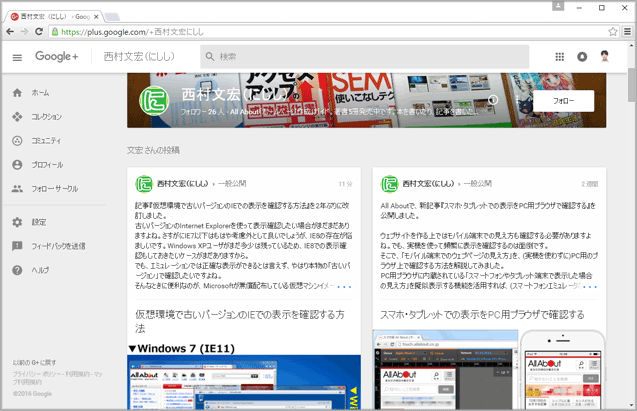Click the scrollbar down arrow
This screenshot has height=411, width=637.
(x=632, y=405)
